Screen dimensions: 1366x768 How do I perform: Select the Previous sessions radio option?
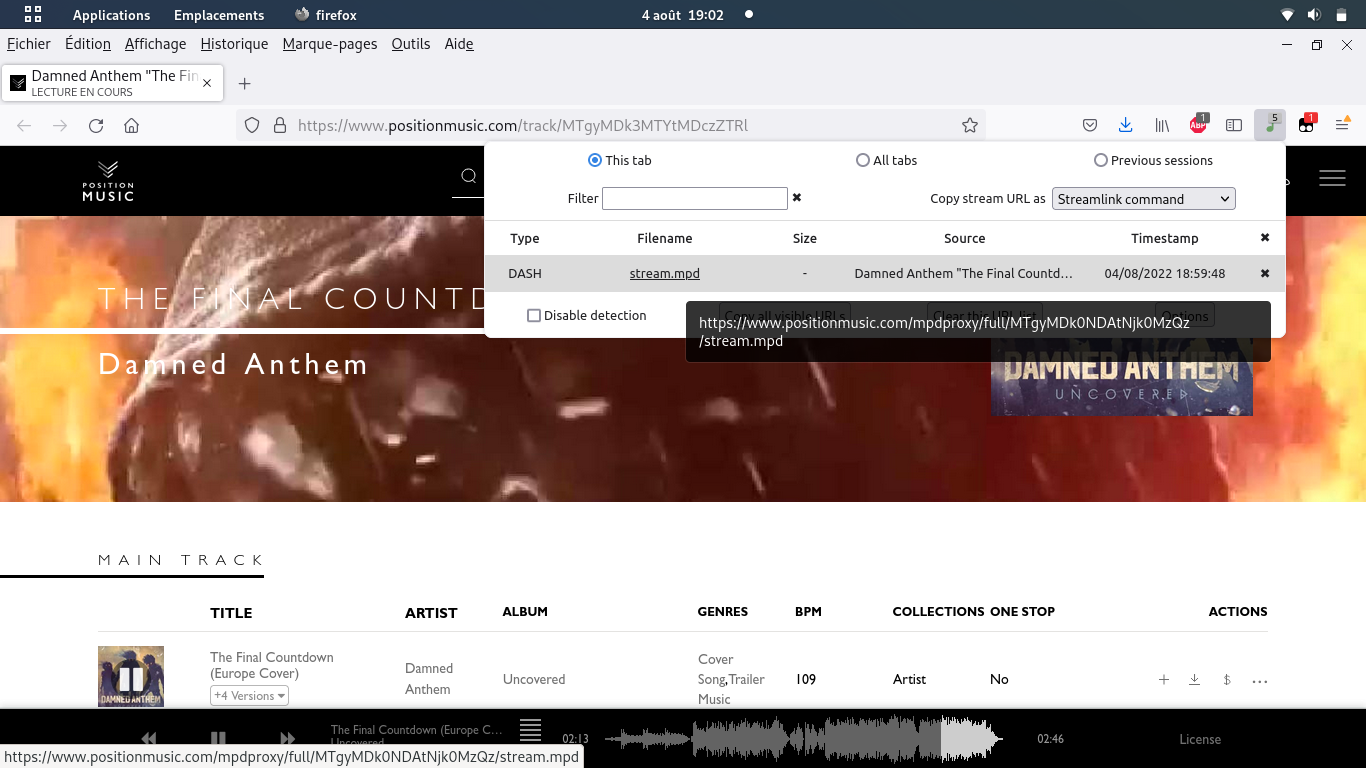tap(1101, 160)
